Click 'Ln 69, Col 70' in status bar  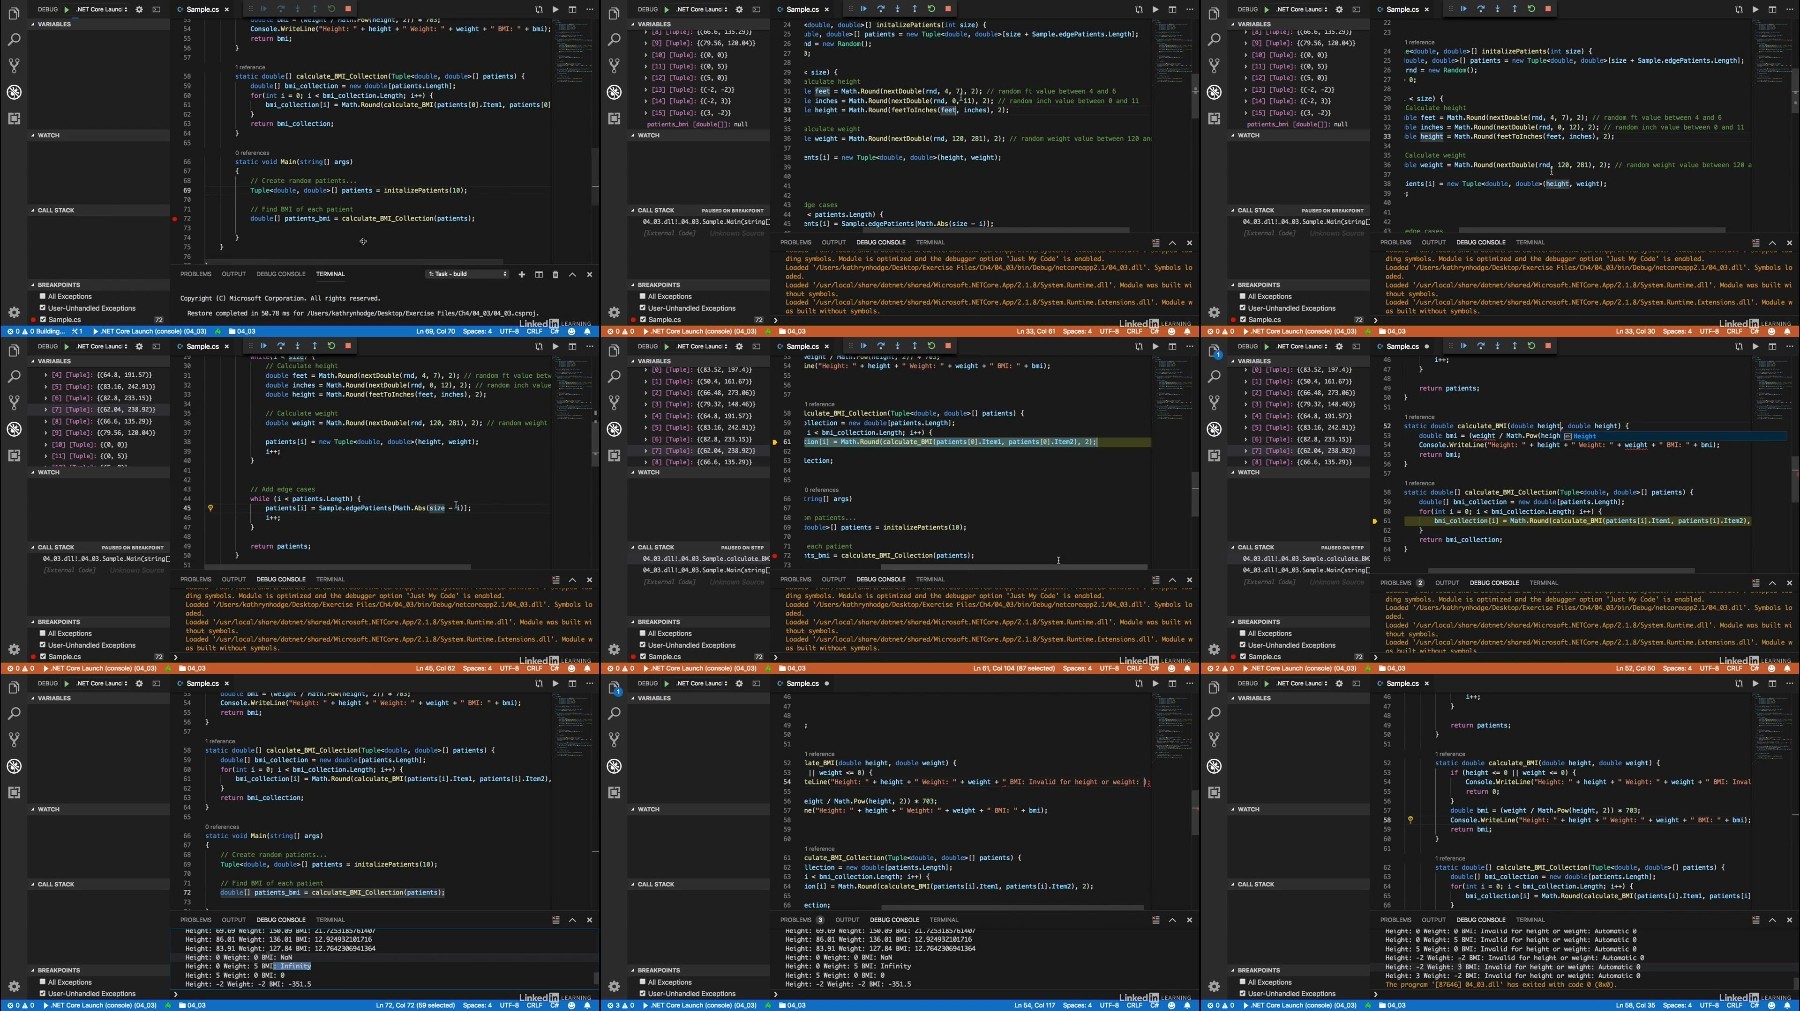coord(436,332)
